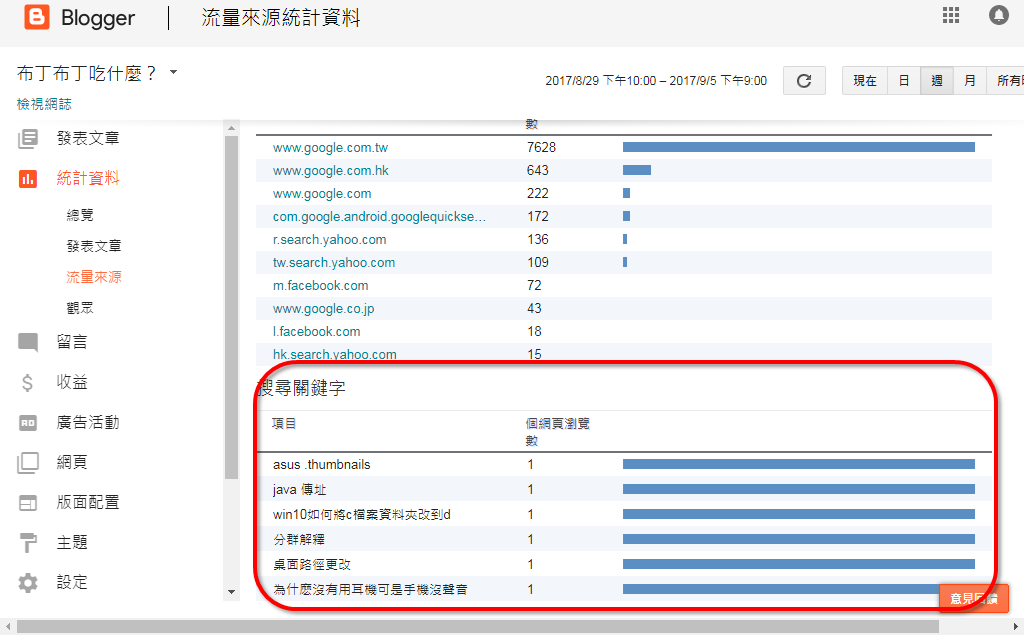
Task: Open the Google apps grid icon
Action: point(951,15)
